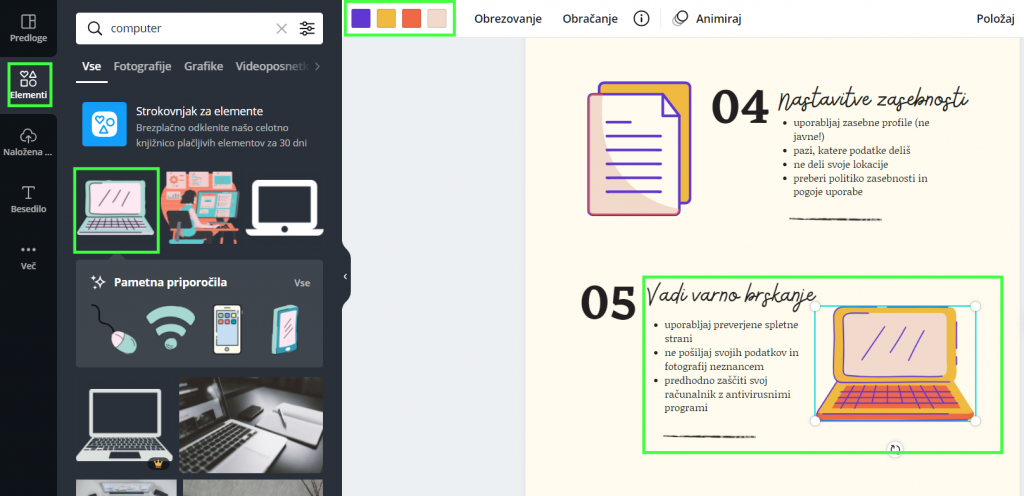
Task: Click the Animiraj animate button
Action: (x=707, y=18)
